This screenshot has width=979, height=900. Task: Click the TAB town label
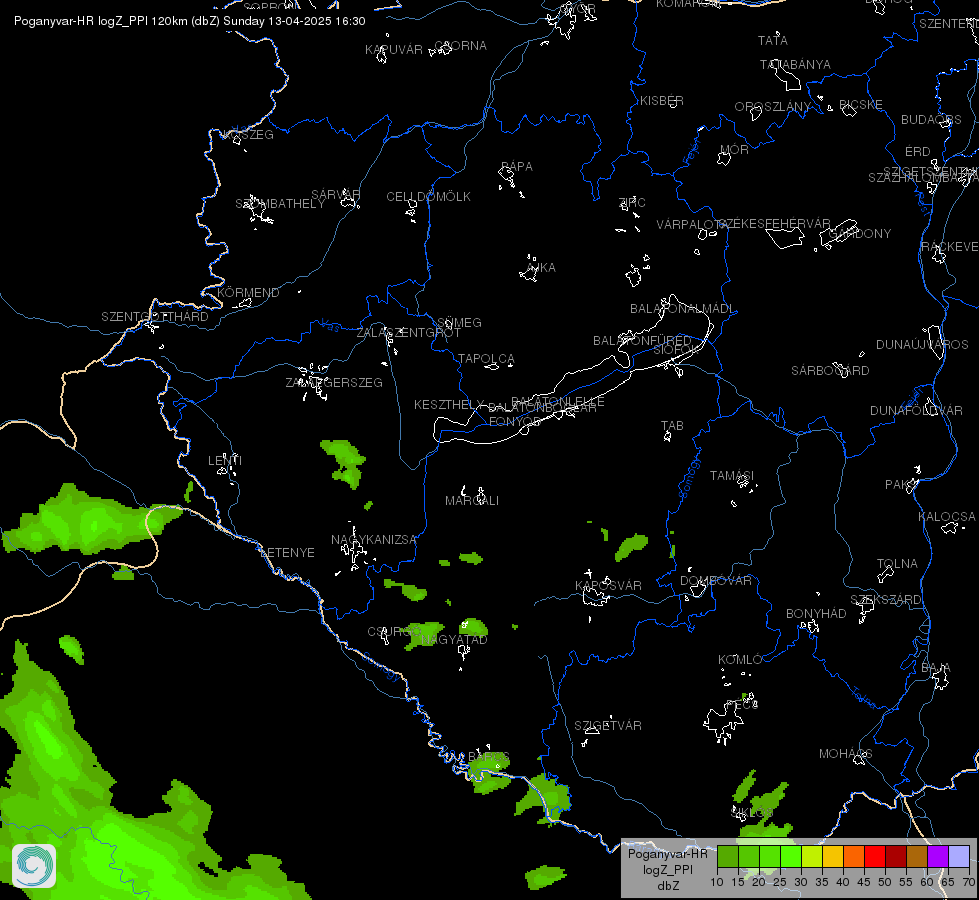pyautogui.click(x=672, y=426)
